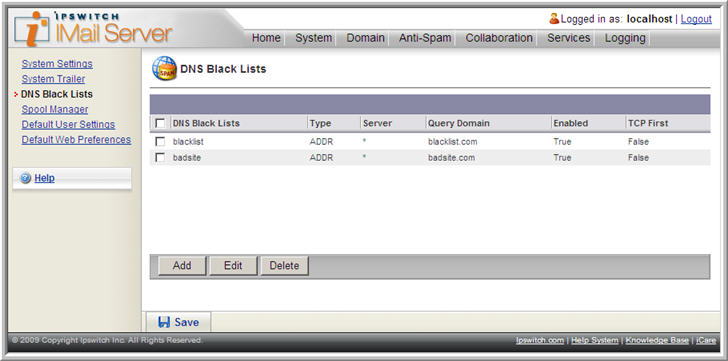The width and height of the screenshot is (728, 361).
Task: Click the Delete button
Action: [x=284, y=266]
